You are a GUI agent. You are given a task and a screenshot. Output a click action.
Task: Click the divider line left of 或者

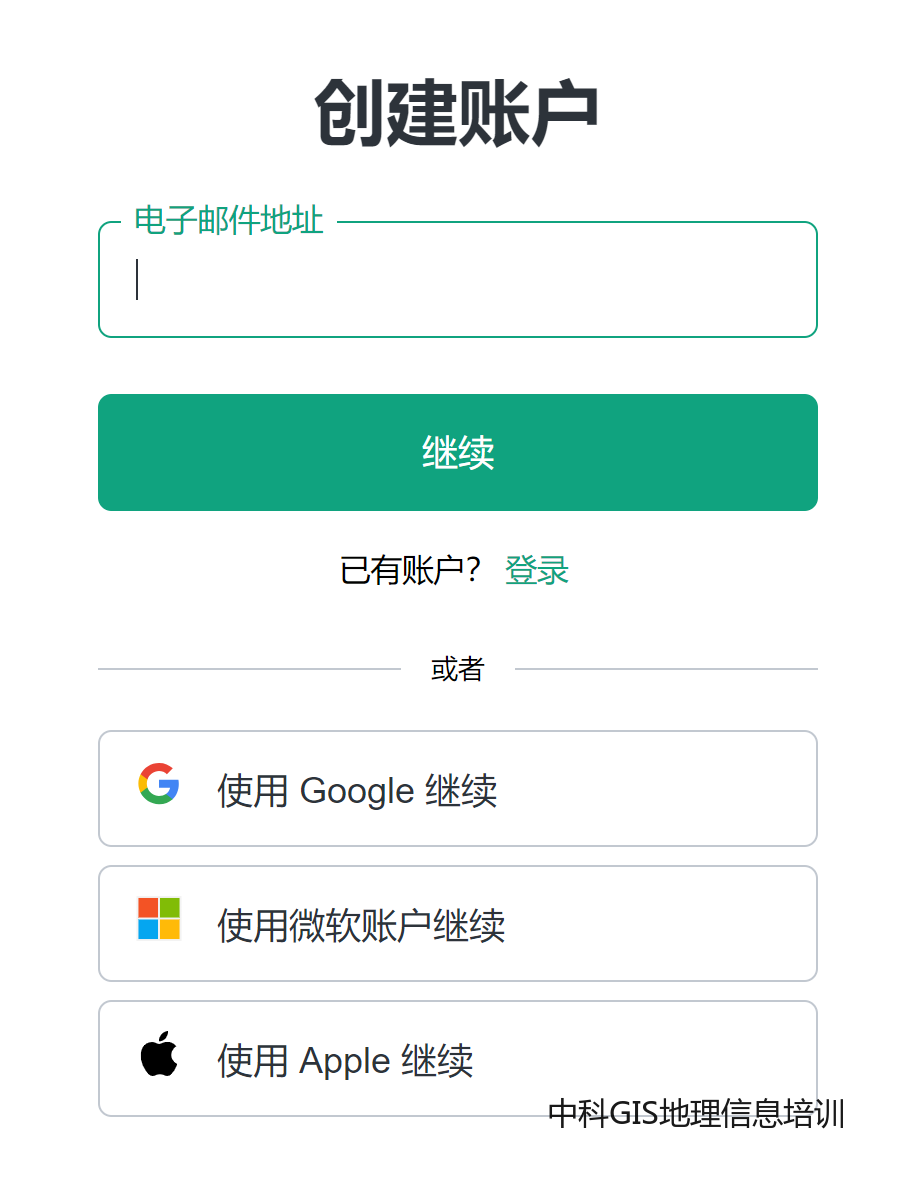(x=249, y=669)
